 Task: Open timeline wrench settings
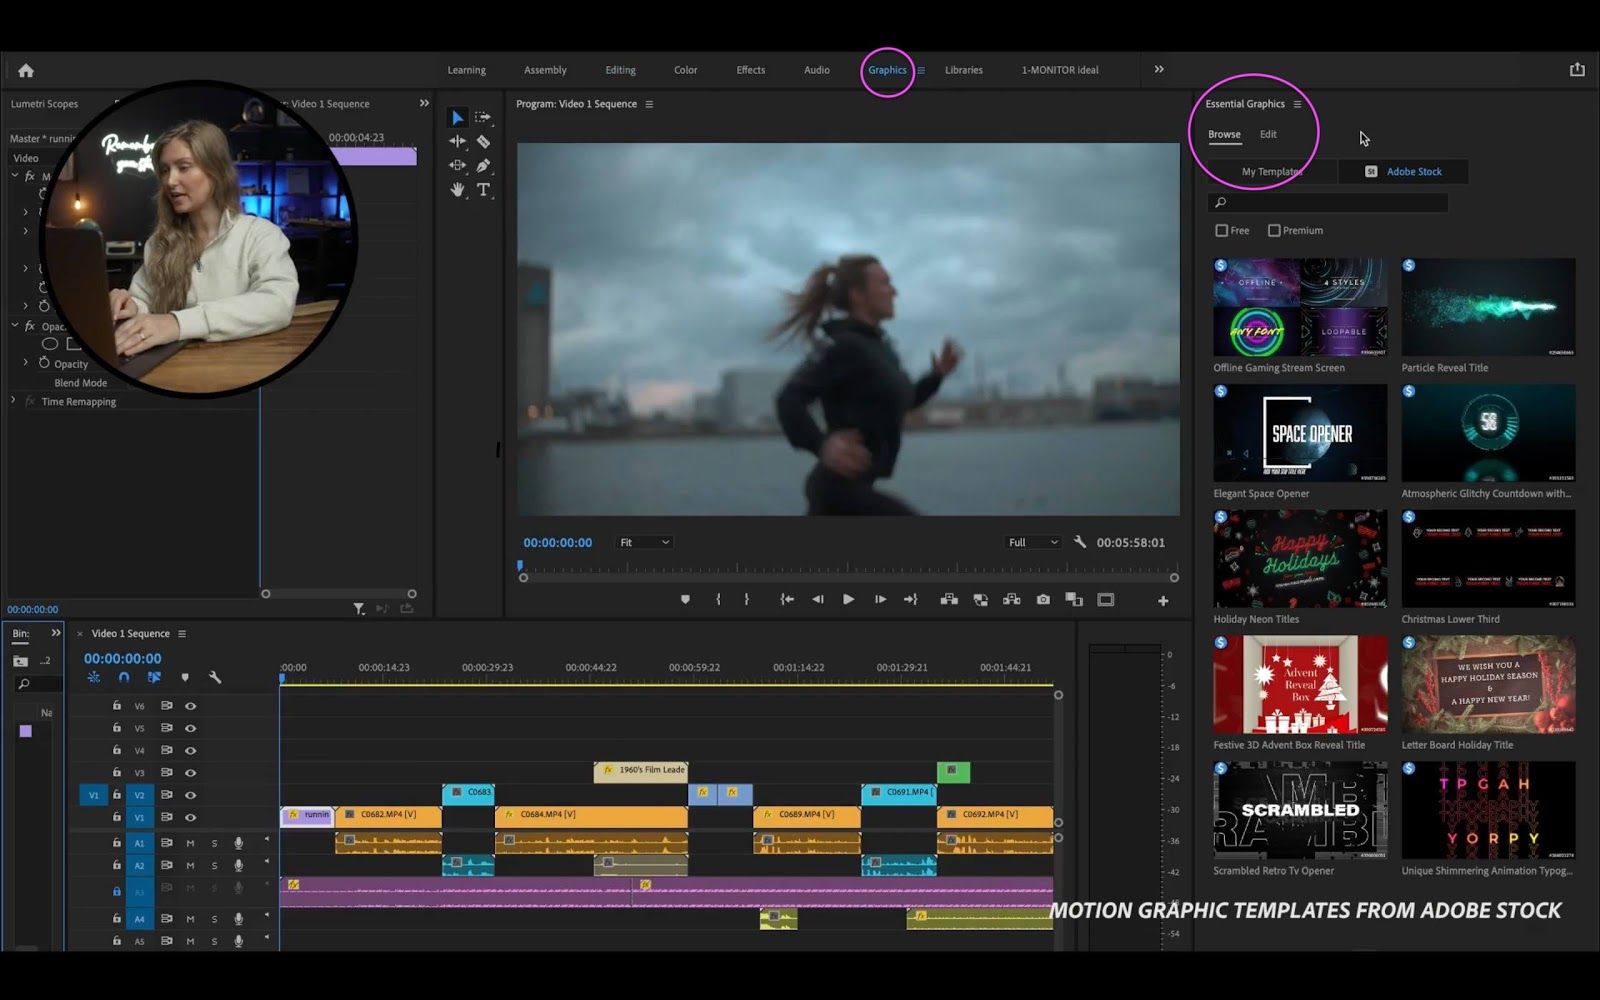click(215, 678)
